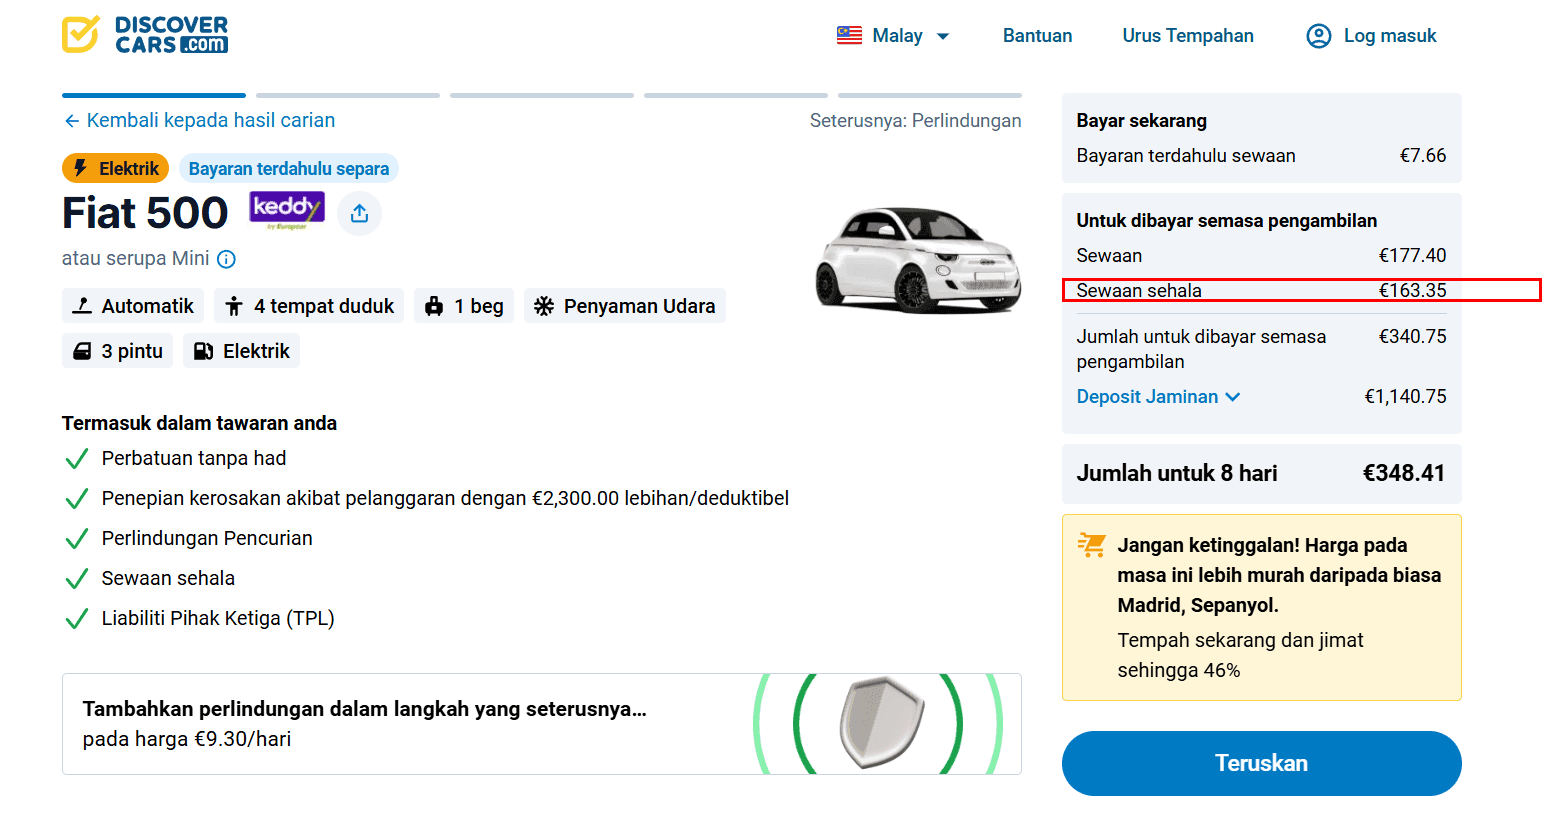The image size is (1546, 837).
Task: Click the white Fiat 500 car image
Action: [x=918, y=259]
